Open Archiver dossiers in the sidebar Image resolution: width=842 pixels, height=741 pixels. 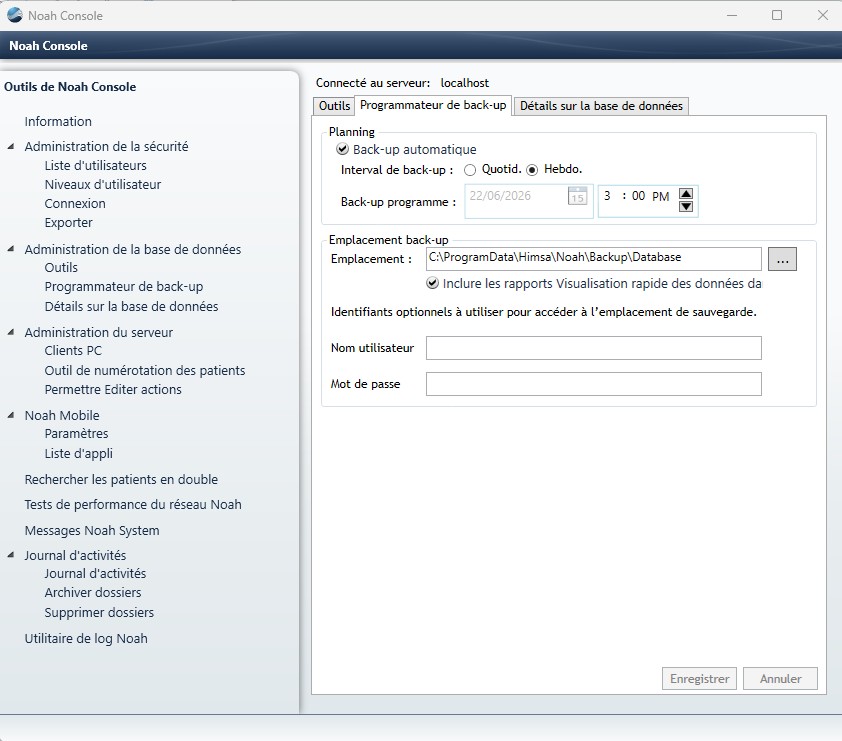tap(93, 593)
